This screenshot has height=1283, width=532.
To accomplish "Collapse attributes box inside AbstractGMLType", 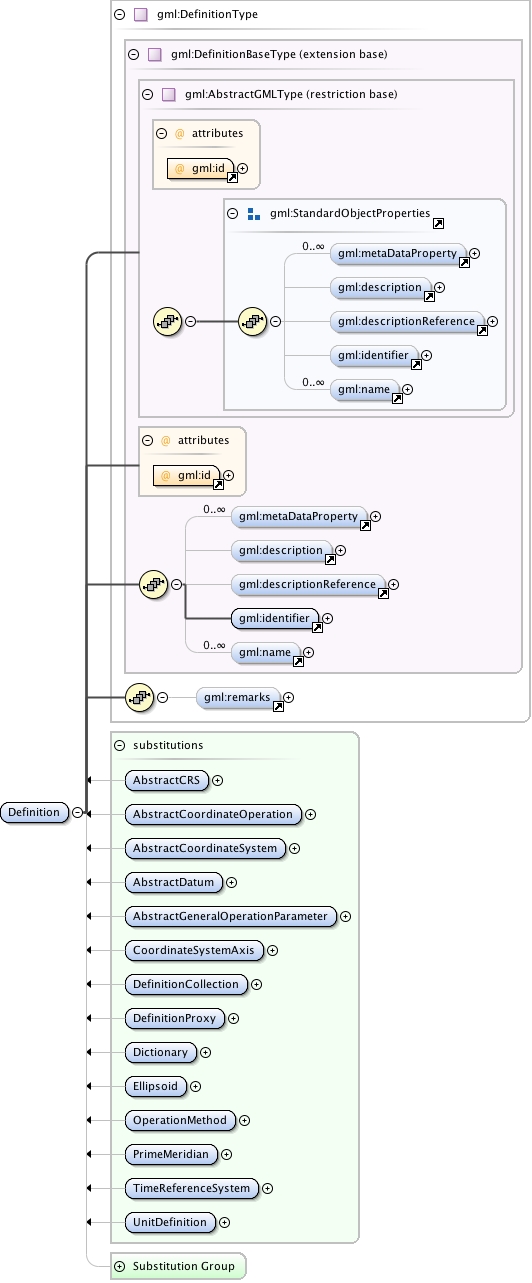I will 162,133.
